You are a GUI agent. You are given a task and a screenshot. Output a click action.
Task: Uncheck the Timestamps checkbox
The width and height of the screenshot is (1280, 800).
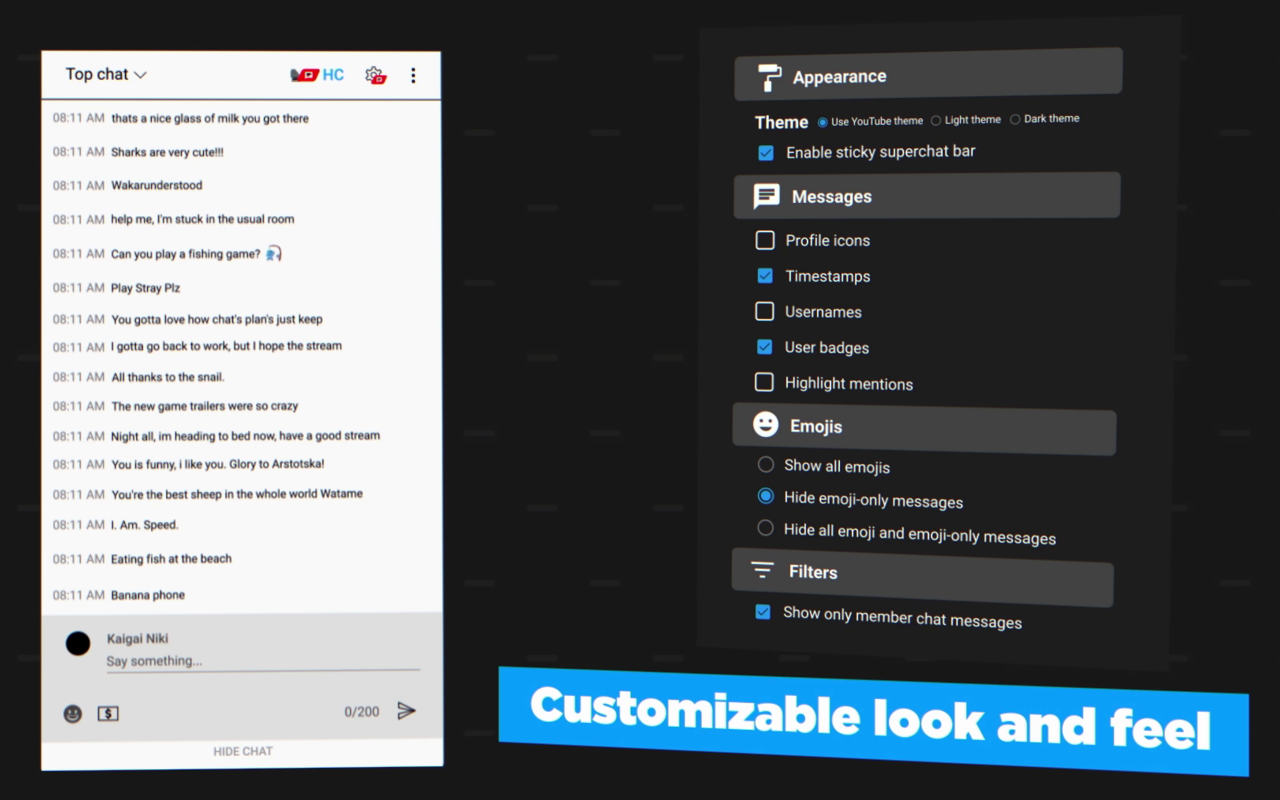pos(765,276)
